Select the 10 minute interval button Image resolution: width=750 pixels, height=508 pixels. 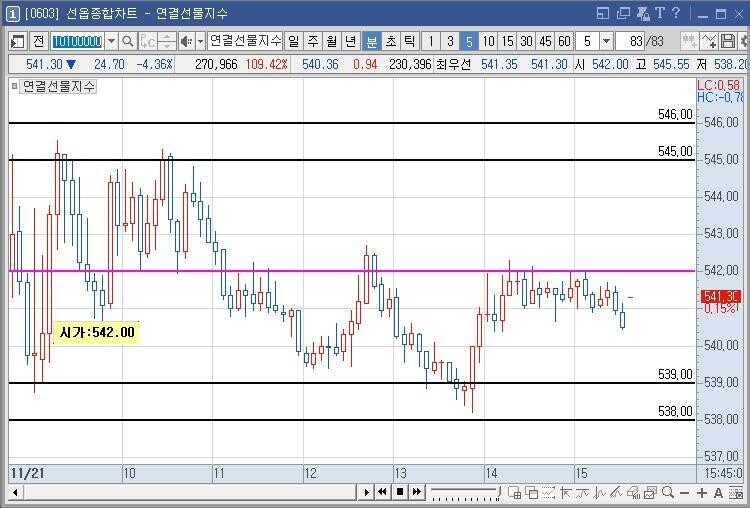pyautogui.click(x=488, y=41)
